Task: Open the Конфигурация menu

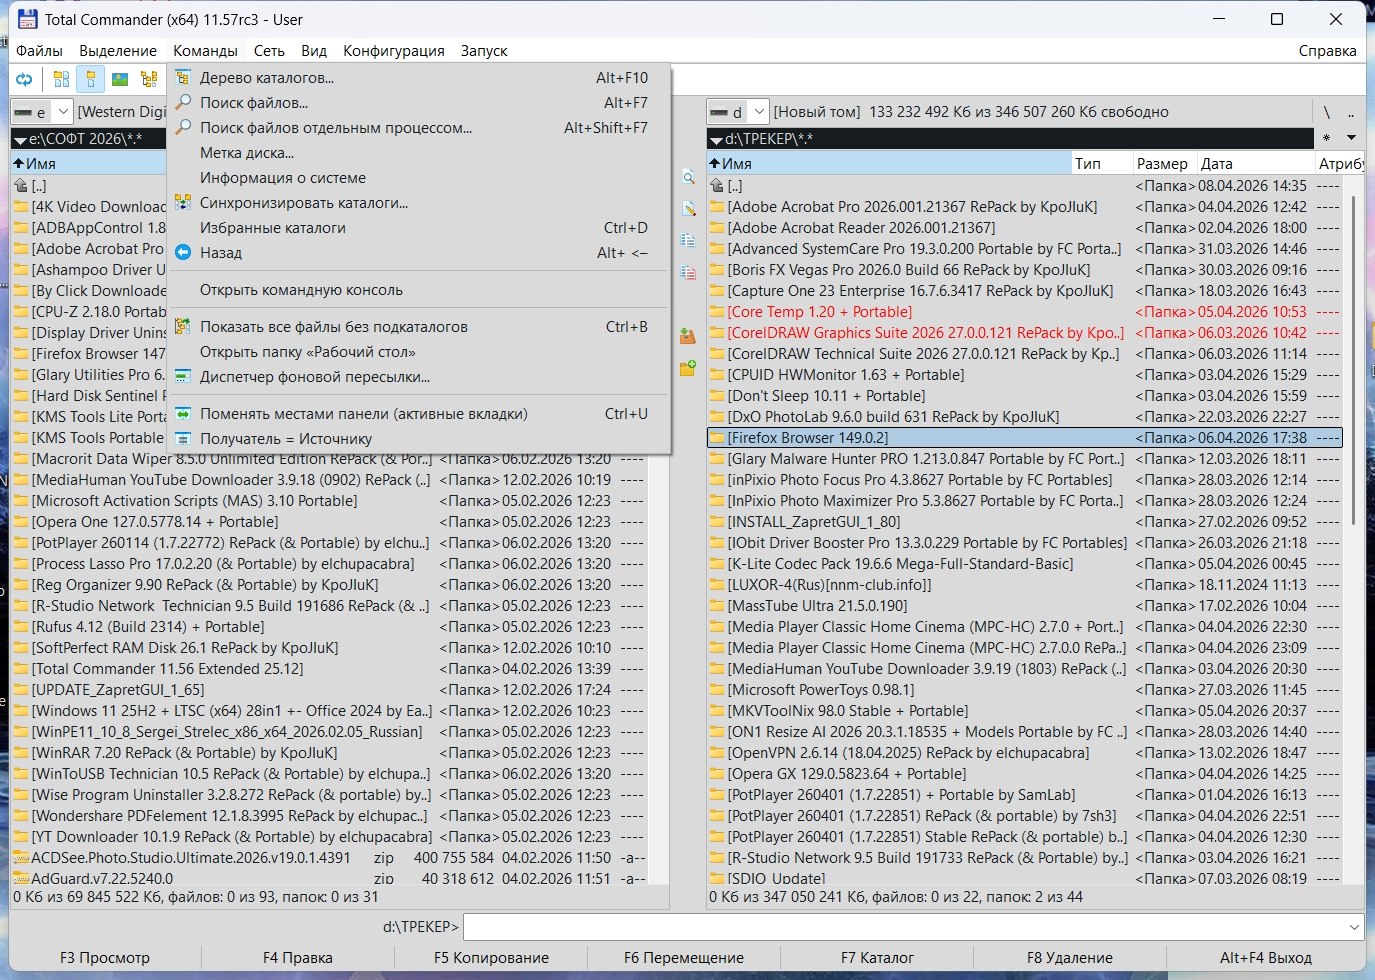Action: tap(394, 51)
